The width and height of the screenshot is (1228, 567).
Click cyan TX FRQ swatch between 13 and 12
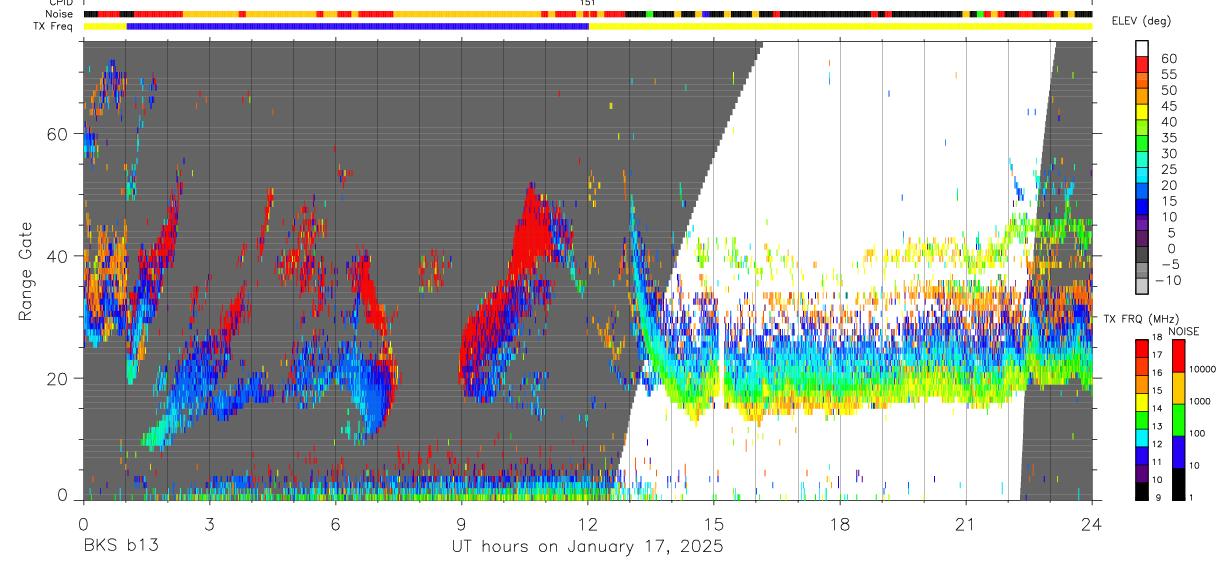[1142, 437]
